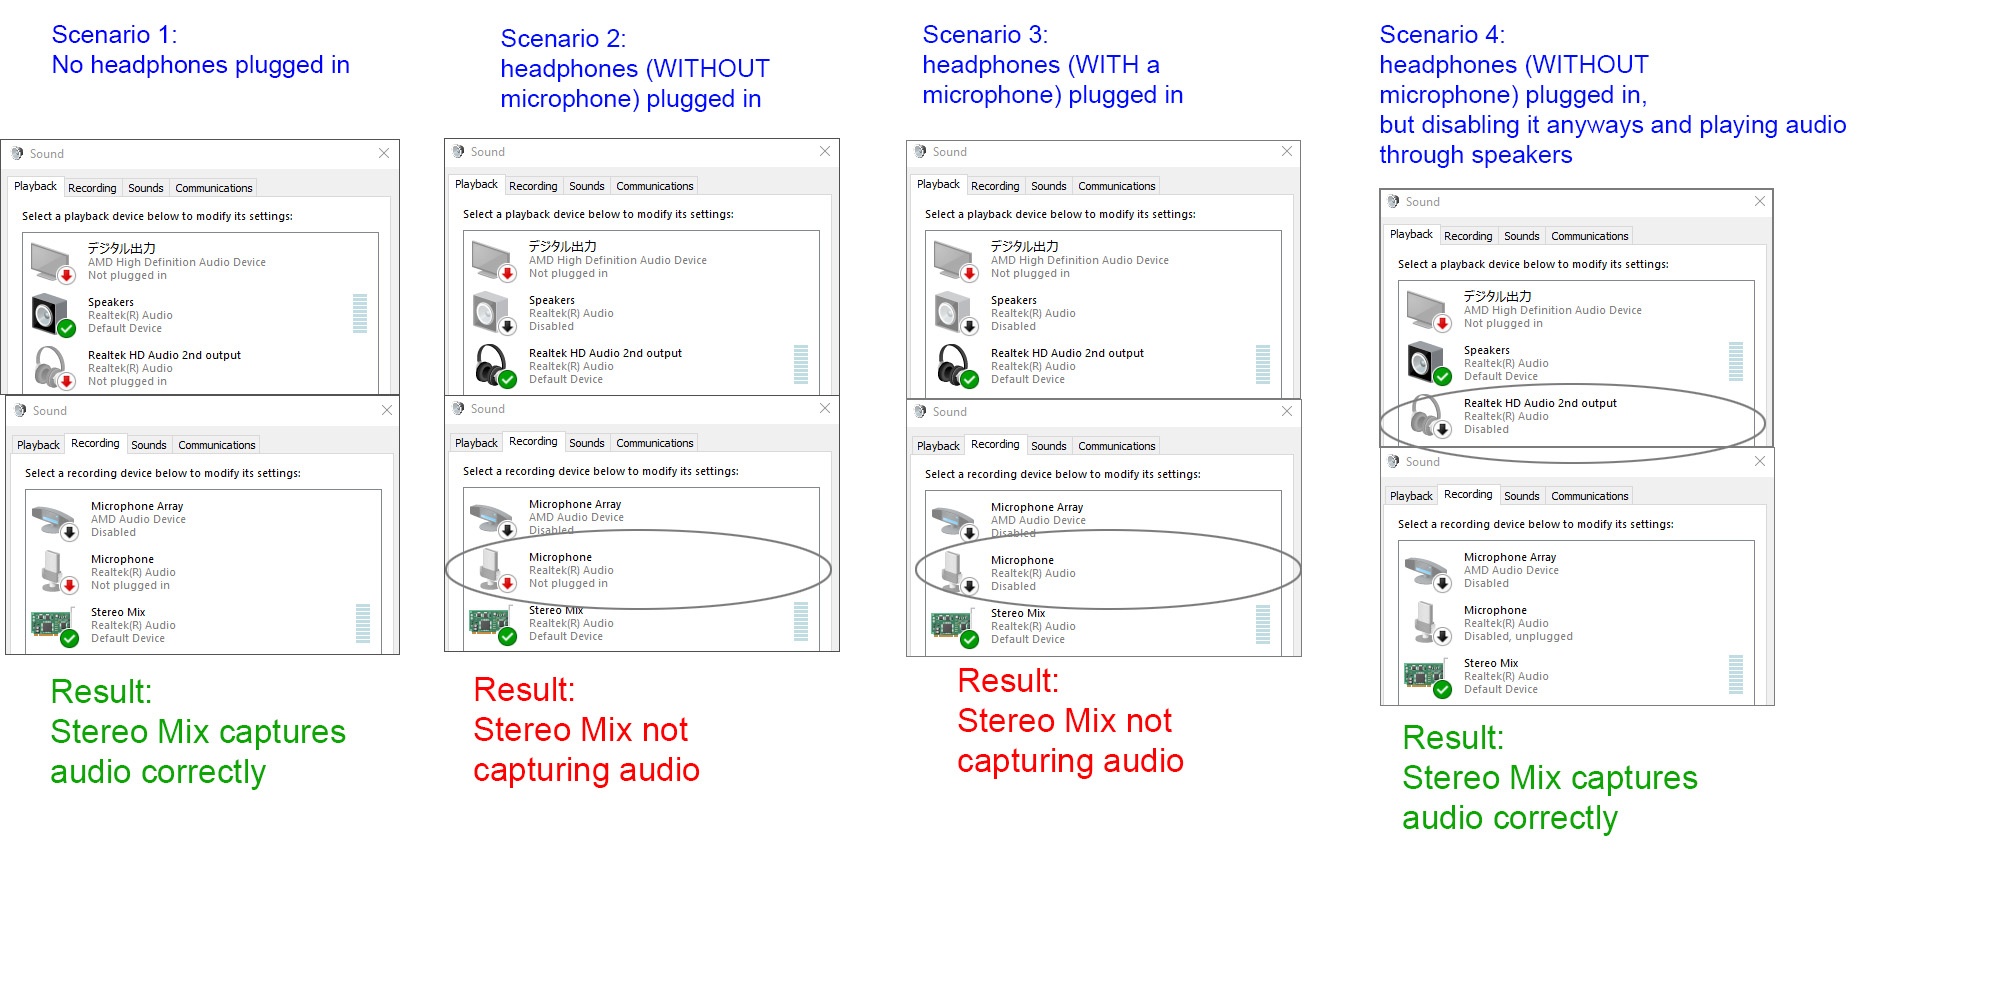Click デジタル出力 monitor icon in Scenario 1 playback

point(53,262)
